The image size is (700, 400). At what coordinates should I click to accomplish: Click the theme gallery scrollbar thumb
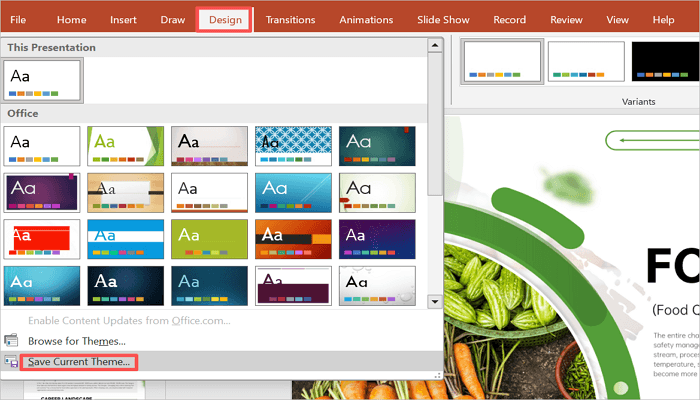(x=435, y=124)
